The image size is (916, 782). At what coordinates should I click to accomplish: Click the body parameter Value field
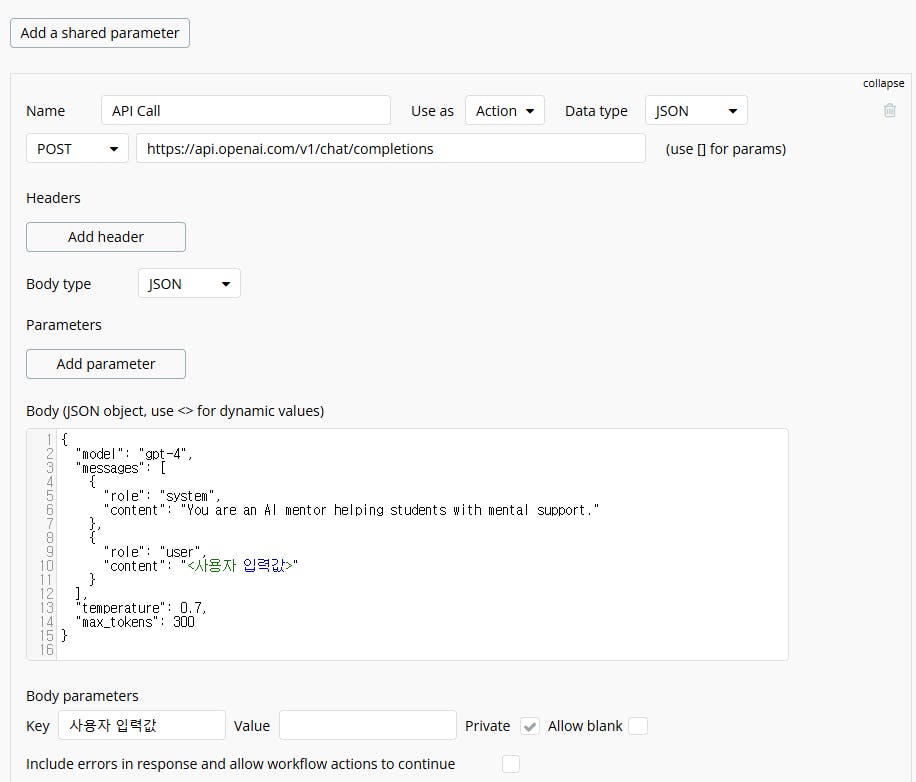point(367,726)
